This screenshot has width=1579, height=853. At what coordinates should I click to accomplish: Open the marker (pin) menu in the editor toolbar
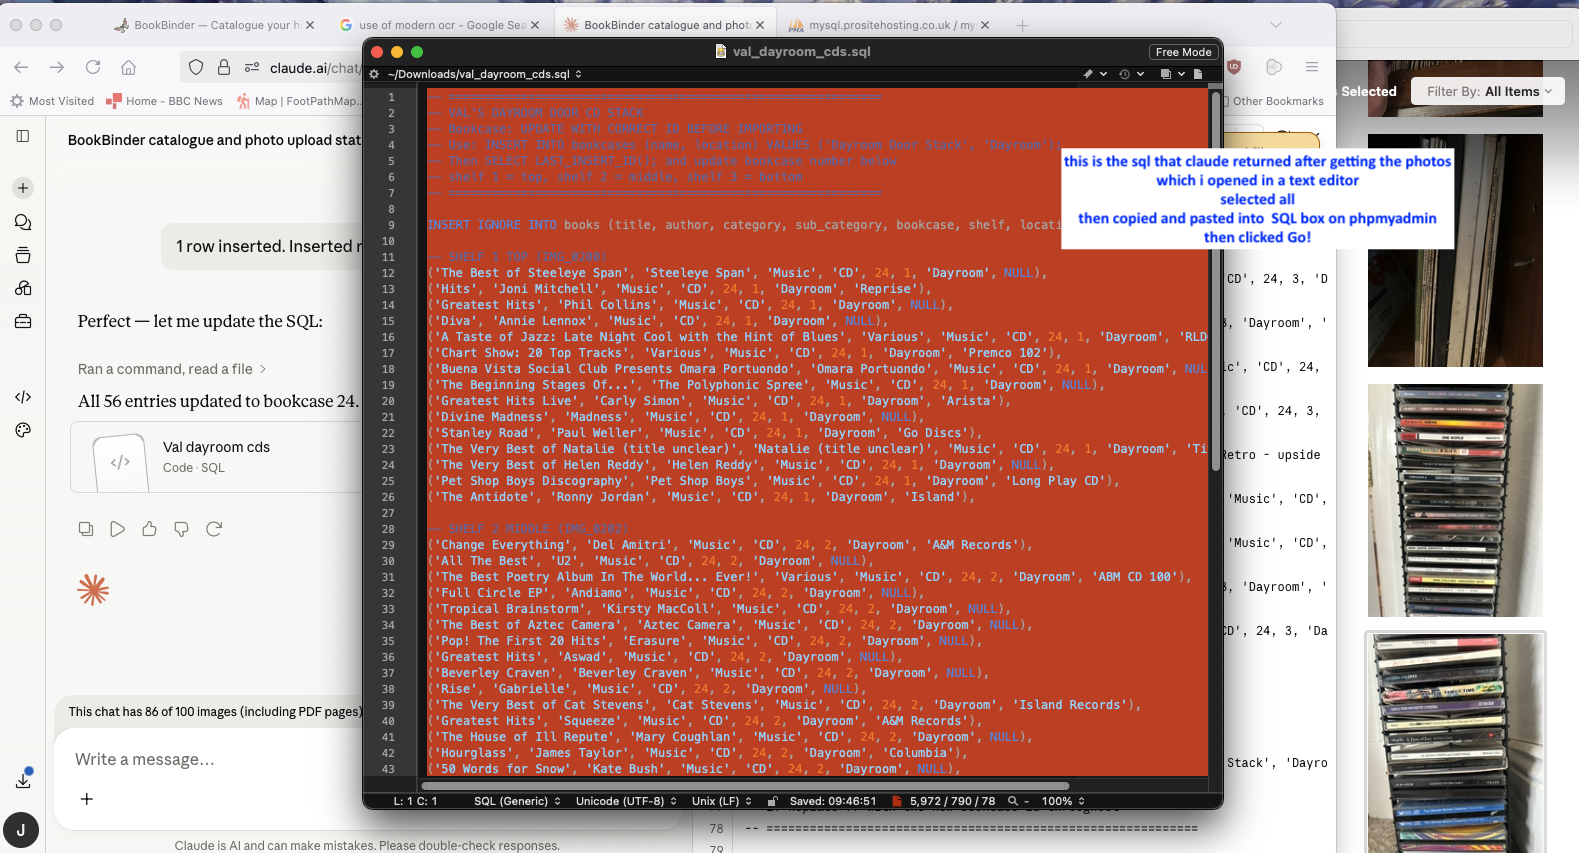tap(1095, 74)
